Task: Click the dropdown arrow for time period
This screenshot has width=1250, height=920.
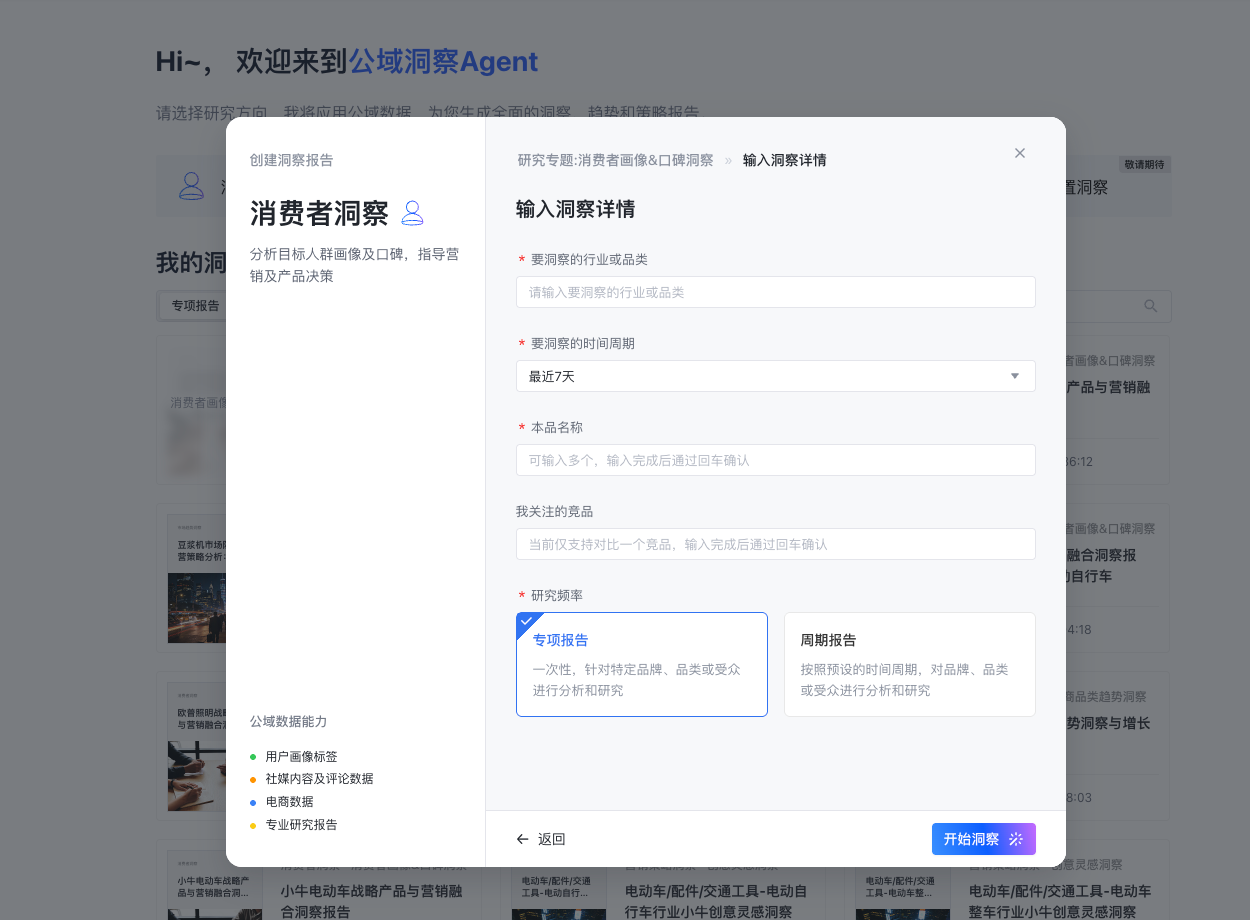Action: pyautogui.click(x=1015, y=376)
